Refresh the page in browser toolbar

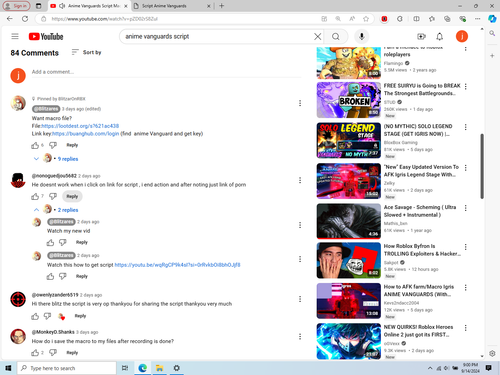[x=25, y=19]
